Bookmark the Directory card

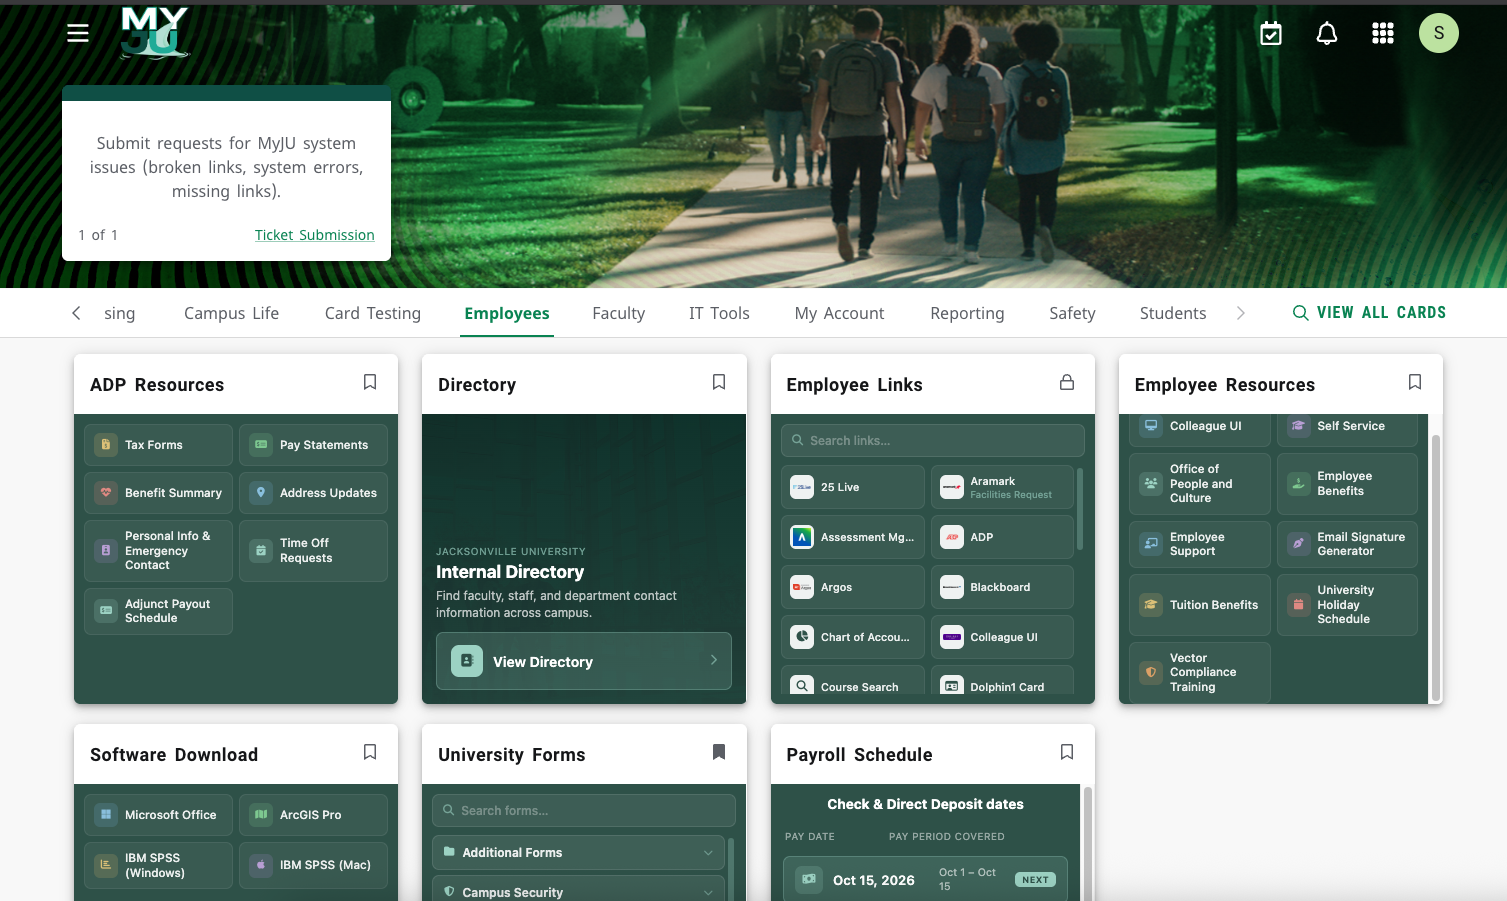coord(719,382)
